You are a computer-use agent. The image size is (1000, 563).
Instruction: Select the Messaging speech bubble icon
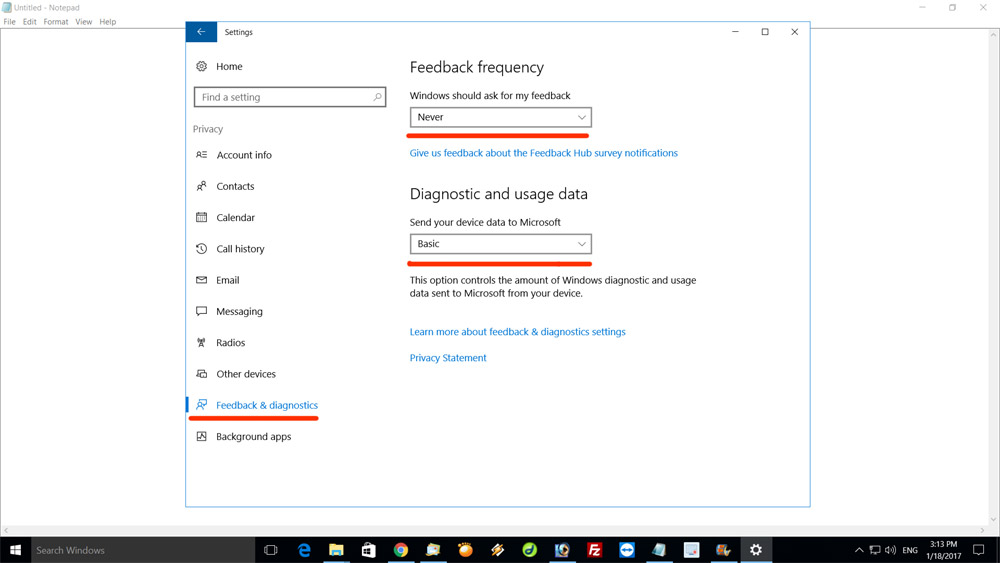tap(202, 311)
